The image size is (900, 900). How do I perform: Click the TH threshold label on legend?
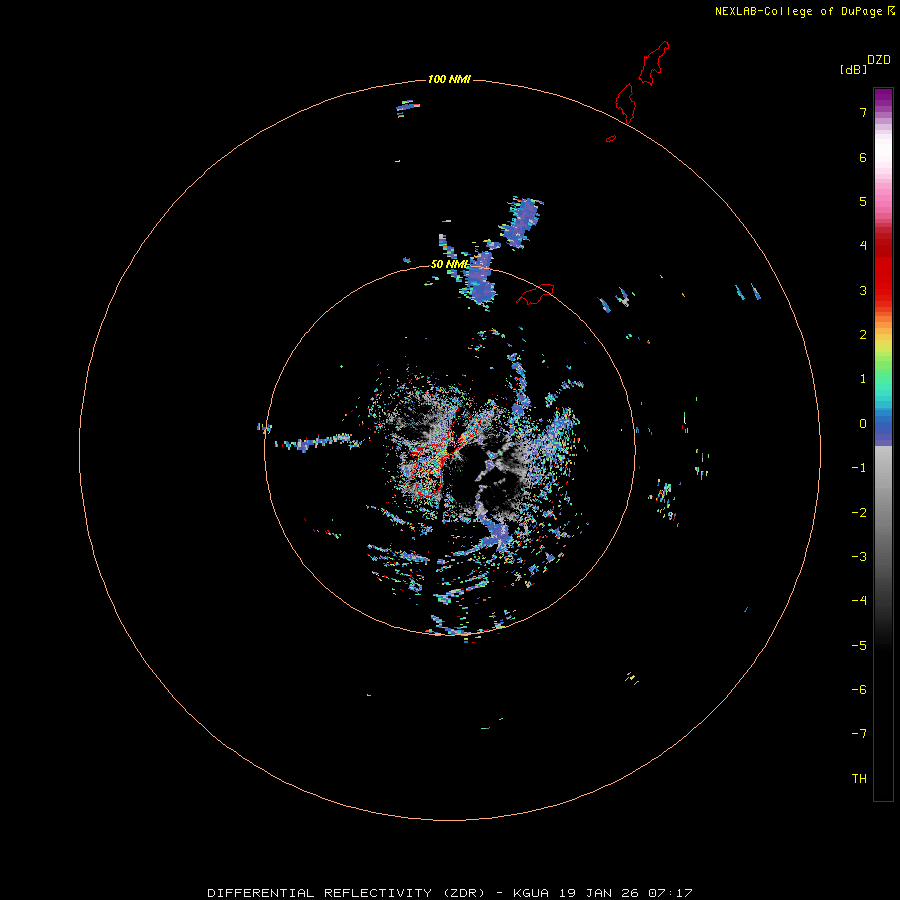coord(859,779)
